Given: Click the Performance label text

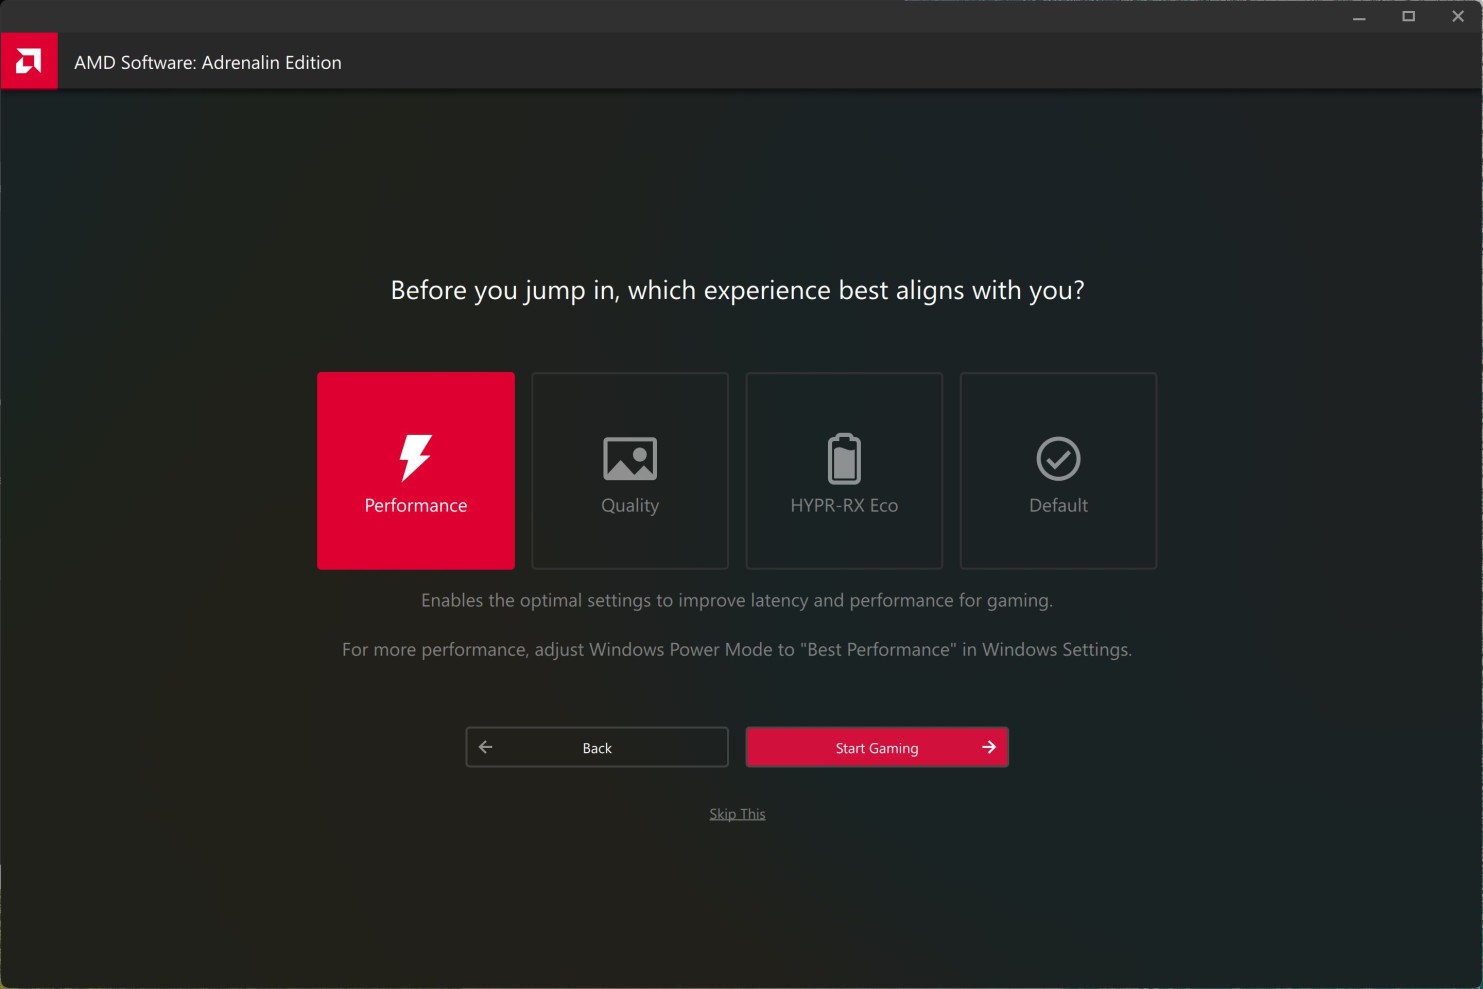Looking at the screenshot, I should pyautogui.click(x=415, y=505).
